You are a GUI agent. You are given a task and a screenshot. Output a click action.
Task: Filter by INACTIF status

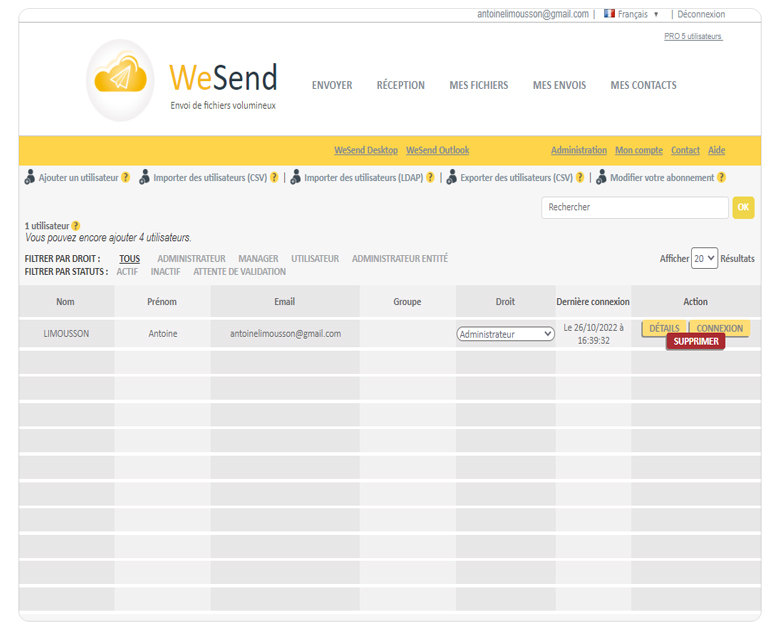coord(165,272)
